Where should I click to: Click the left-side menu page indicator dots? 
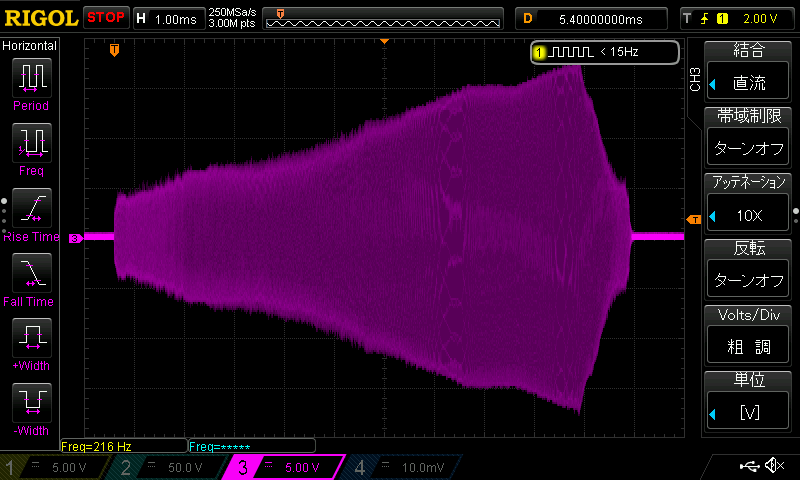coord(4,216)
